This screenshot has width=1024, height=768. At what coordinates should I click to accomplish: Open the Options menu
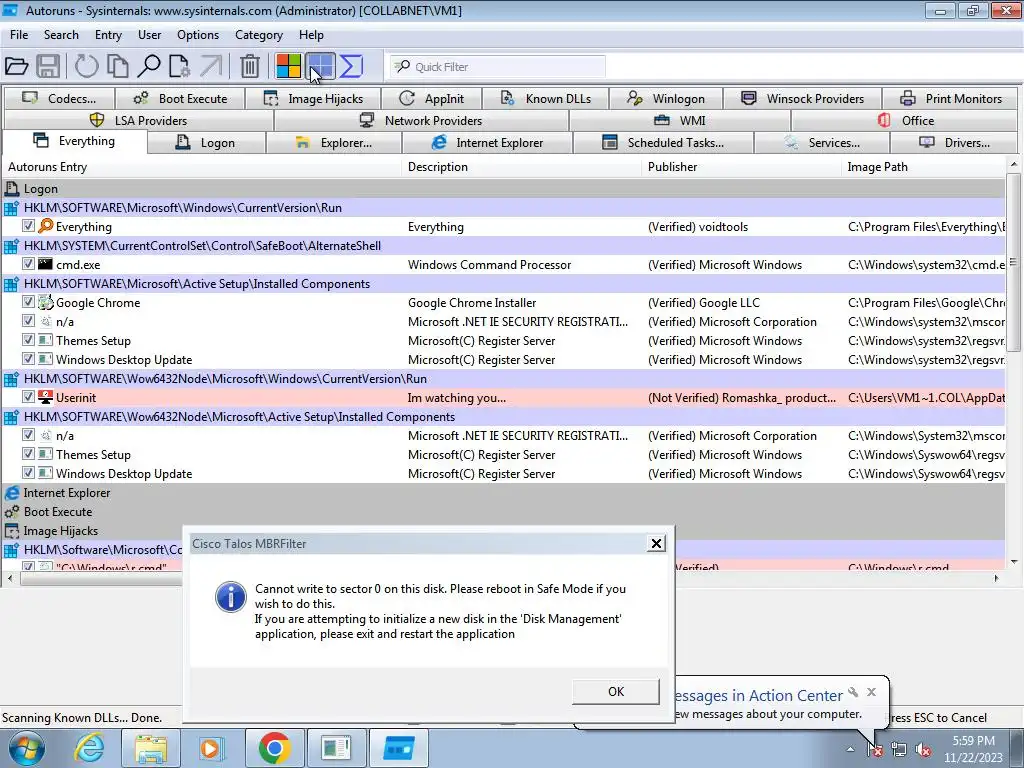[x=198, y=35]
